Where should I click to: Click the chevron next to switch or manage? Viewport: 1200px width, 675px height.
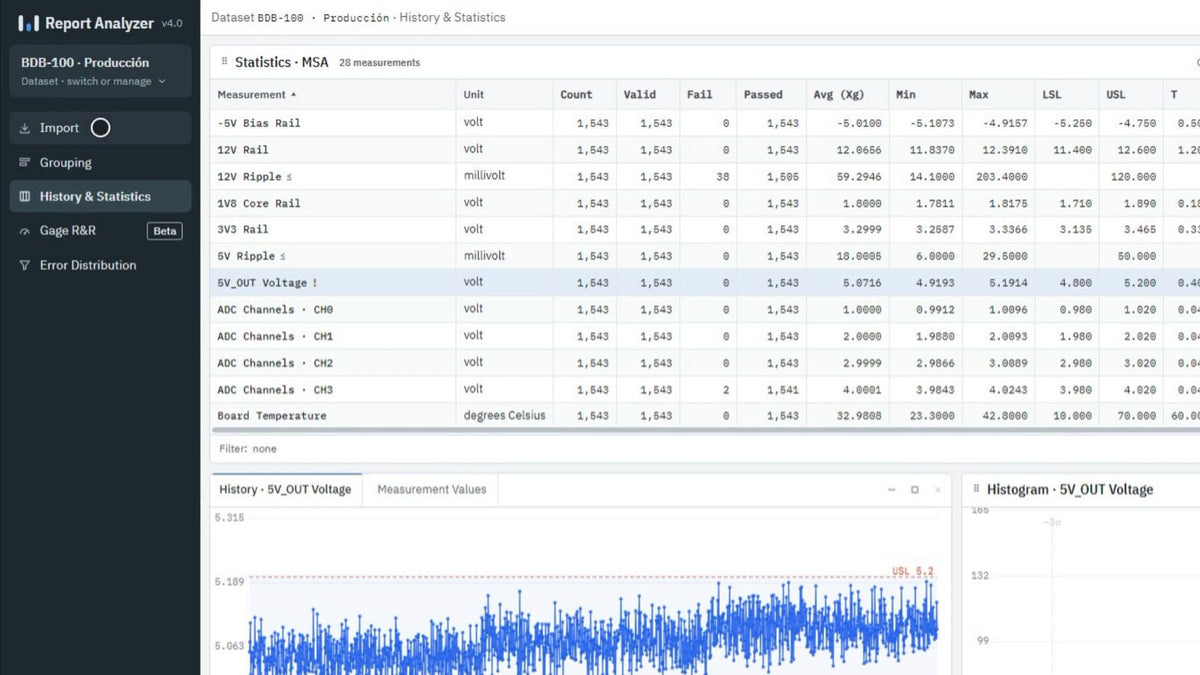pos(162,82)
